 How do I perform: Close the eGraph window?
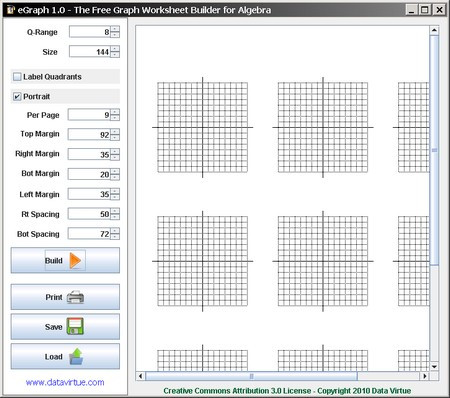439,10
